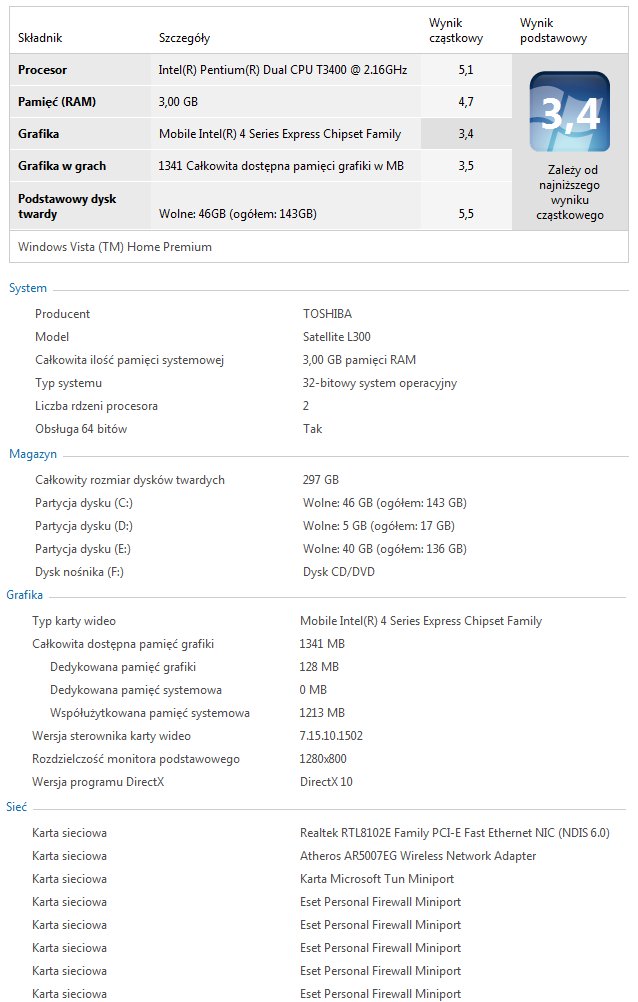Click the Grafika w grach row label
Screen dimensions: 638x1002
coord(62,166)
